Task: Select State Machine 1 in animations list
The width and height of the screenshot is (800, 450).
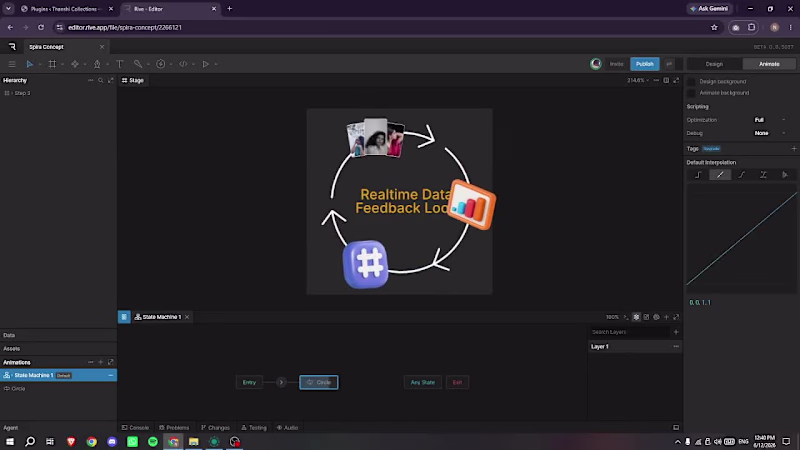Action: click(x=58, y=376)
